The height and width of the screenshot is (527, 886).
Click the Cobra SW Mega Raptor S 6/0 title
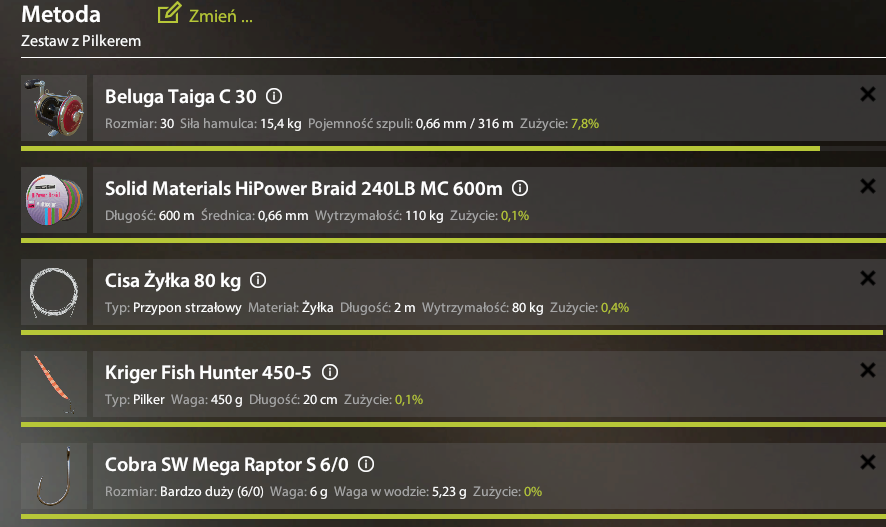click(x=227, y=465)
